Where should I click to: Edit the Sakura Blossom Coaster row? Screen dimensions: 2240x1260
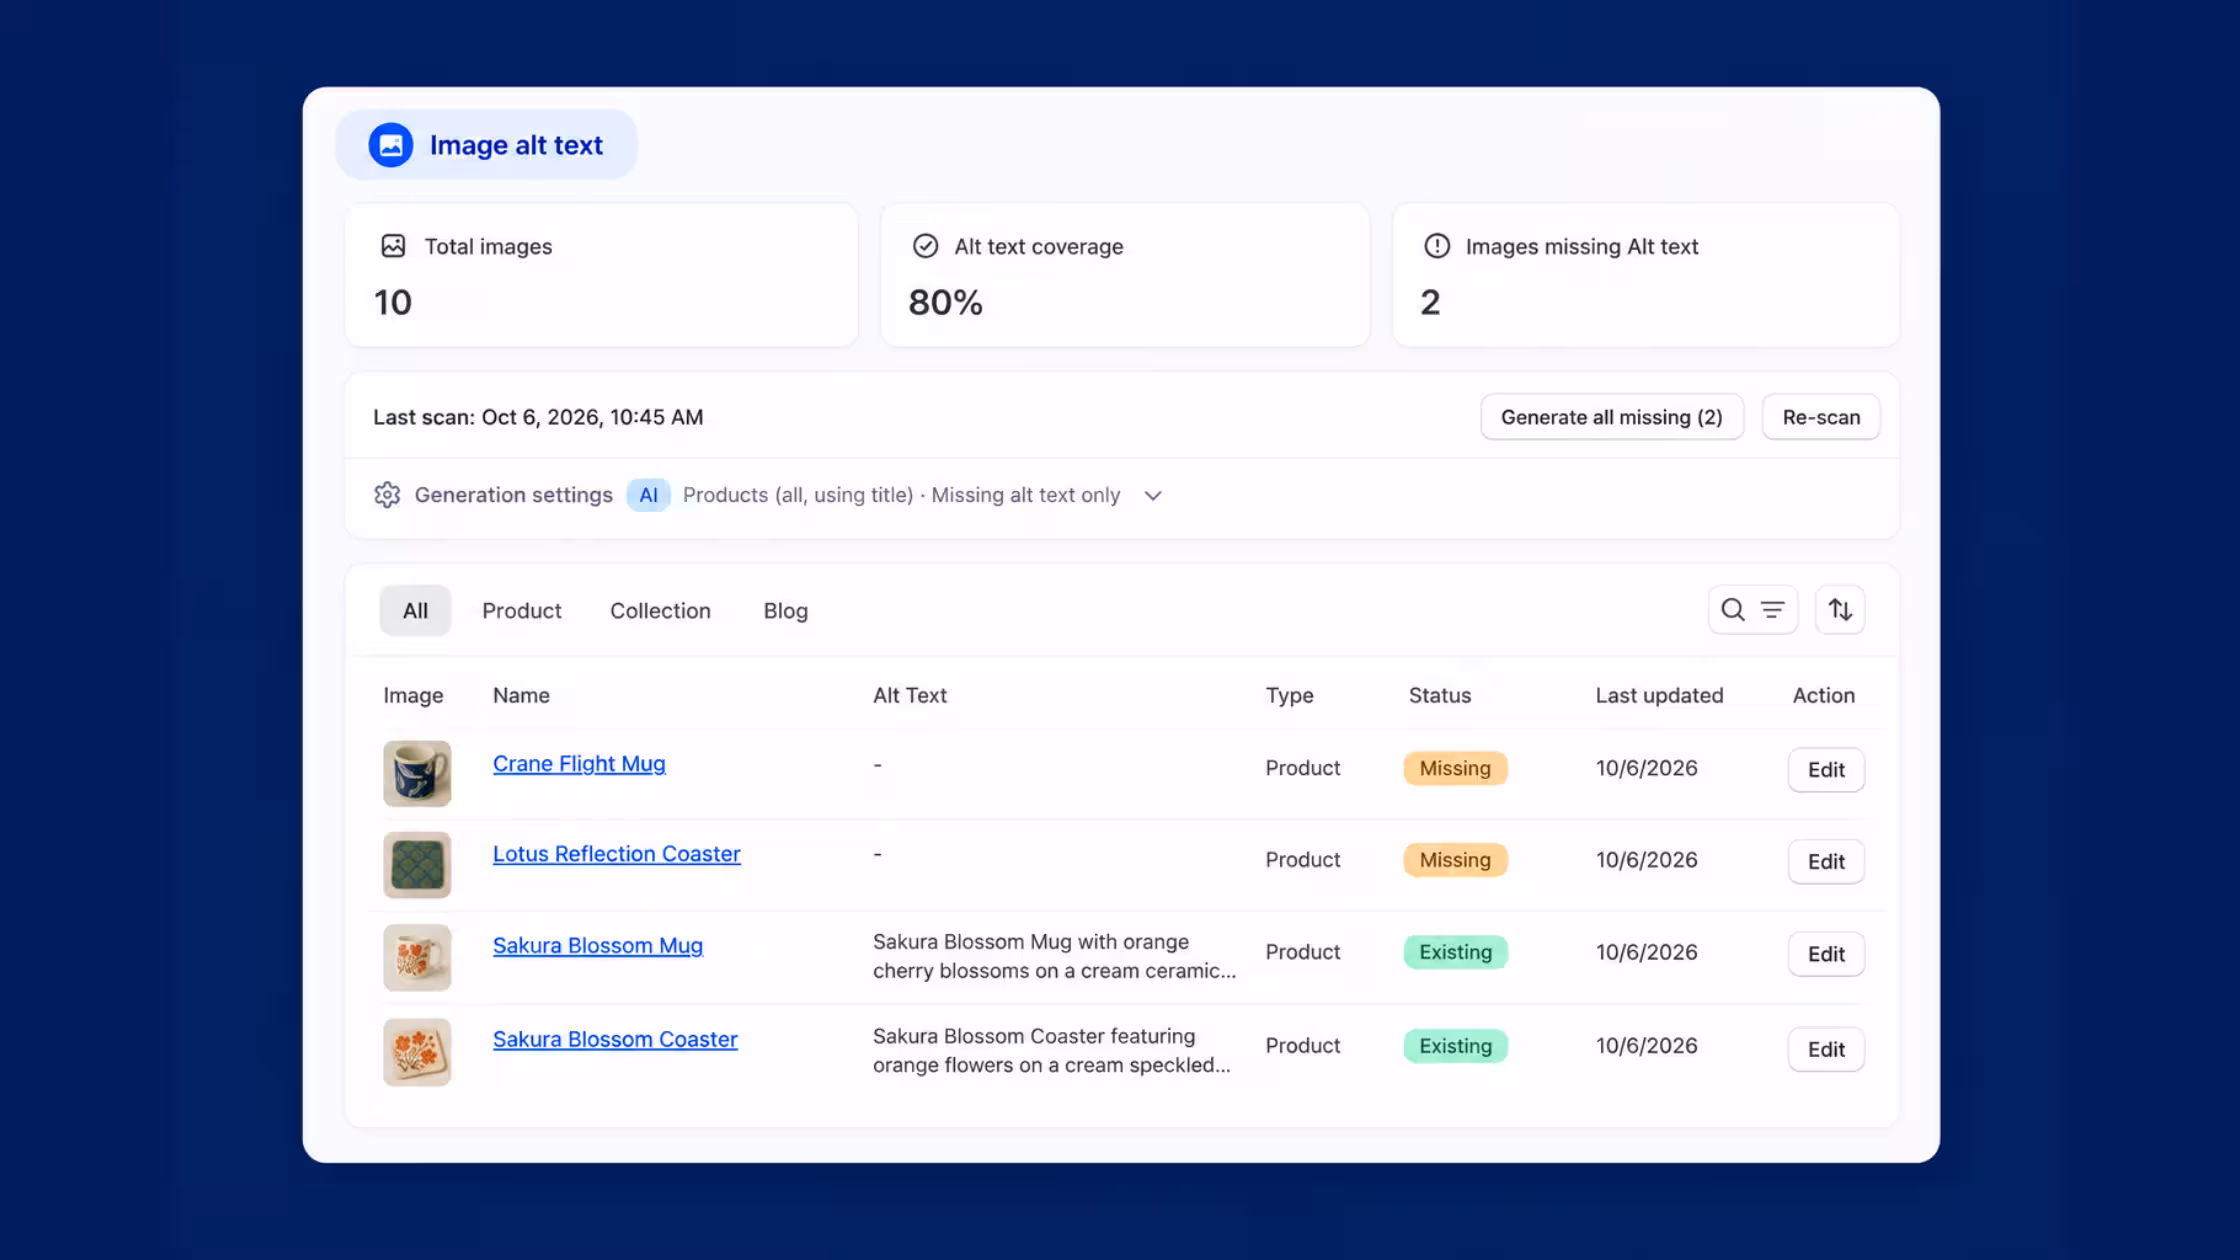(x=1825, y=1049)
